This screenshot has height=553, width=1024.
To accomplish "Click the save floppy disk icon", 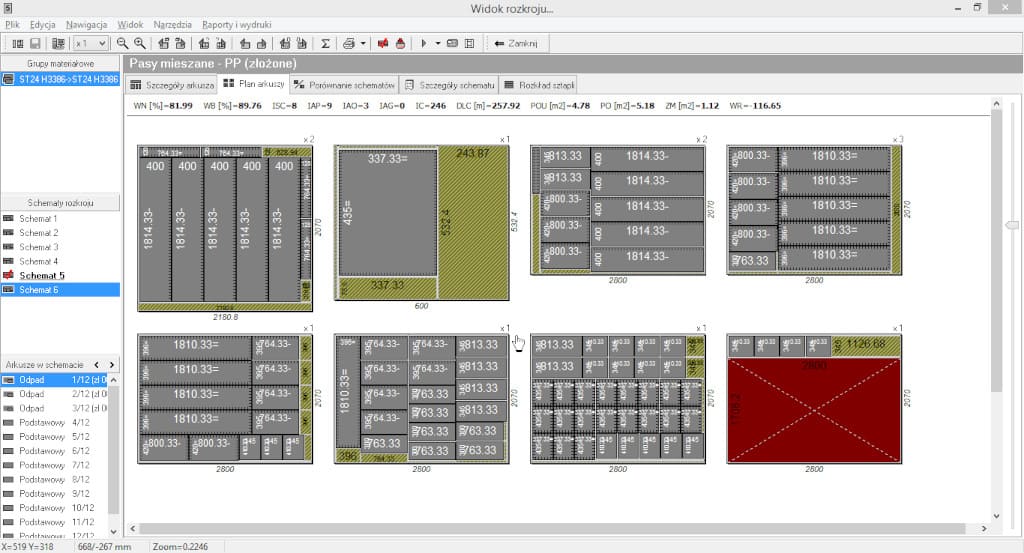I will (x=35, y=43).
